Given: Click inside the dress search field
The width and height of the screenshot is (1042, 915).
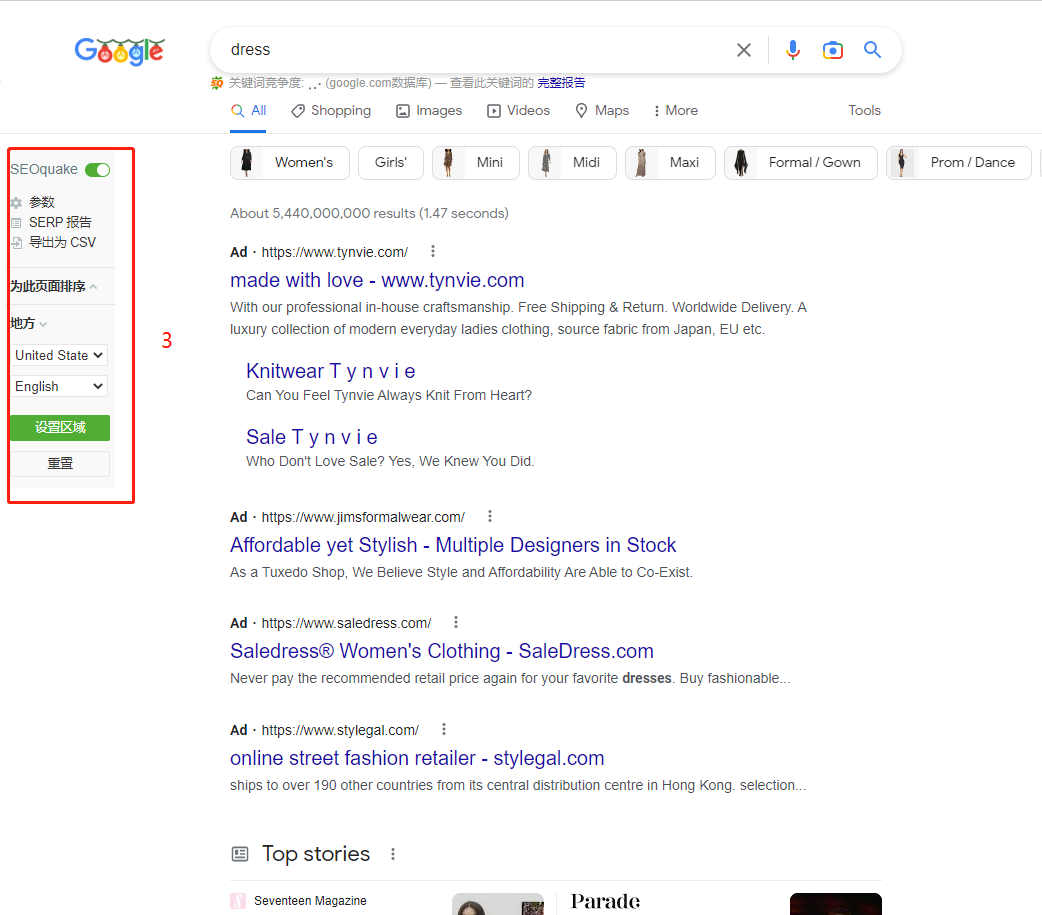Looking at the screenshot, I should point(470,50).
